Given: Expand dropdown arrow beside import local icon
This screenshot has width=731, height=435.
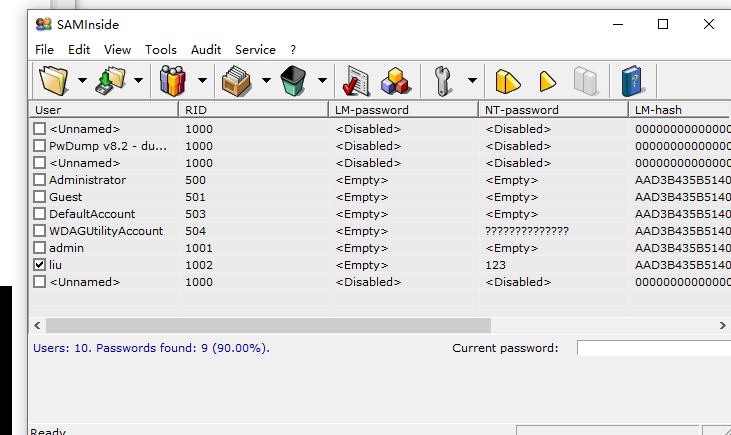Looking at the screenshot, I should tap(138, 80).
